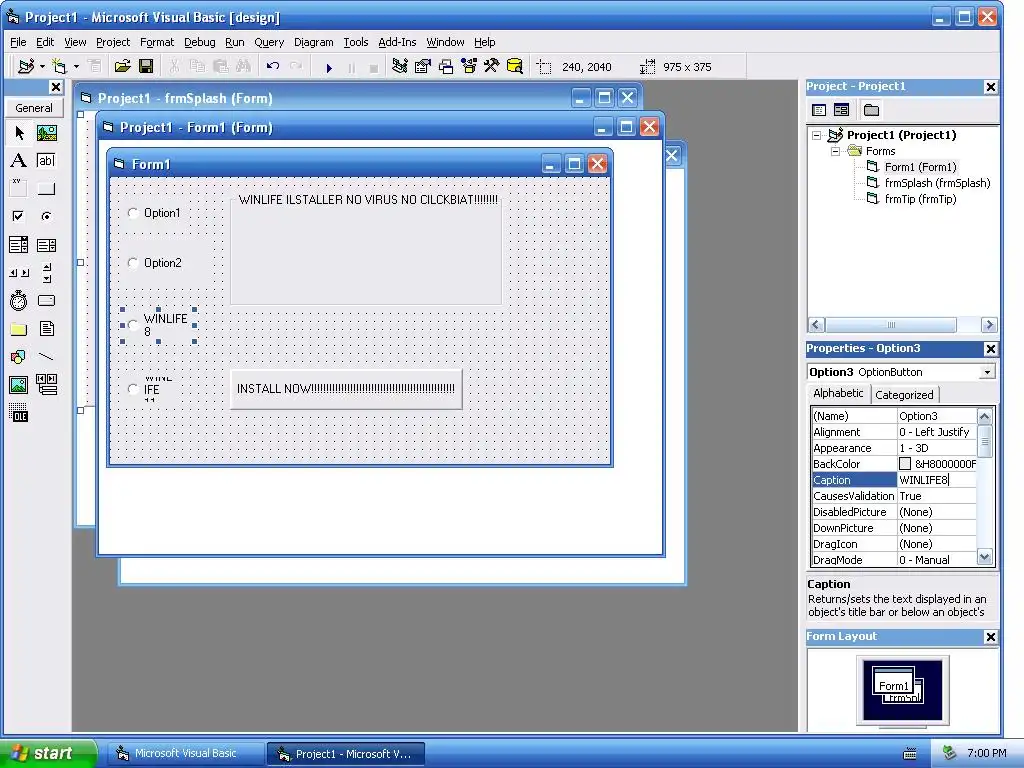Screen dimensions: 1024x768
Task: Click the Start (run) play icon
Action: click(329, 67)
